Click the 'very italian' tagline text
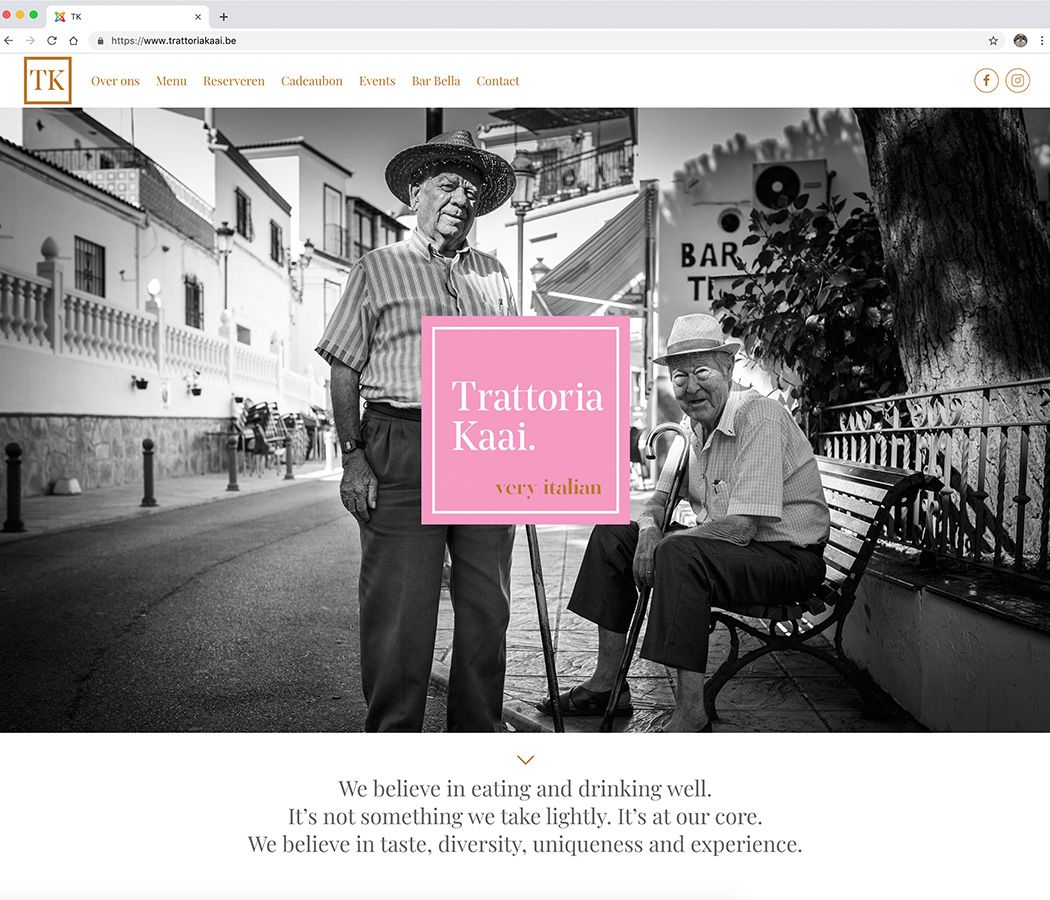1050x900 pixels. click(x=548, y=488)
